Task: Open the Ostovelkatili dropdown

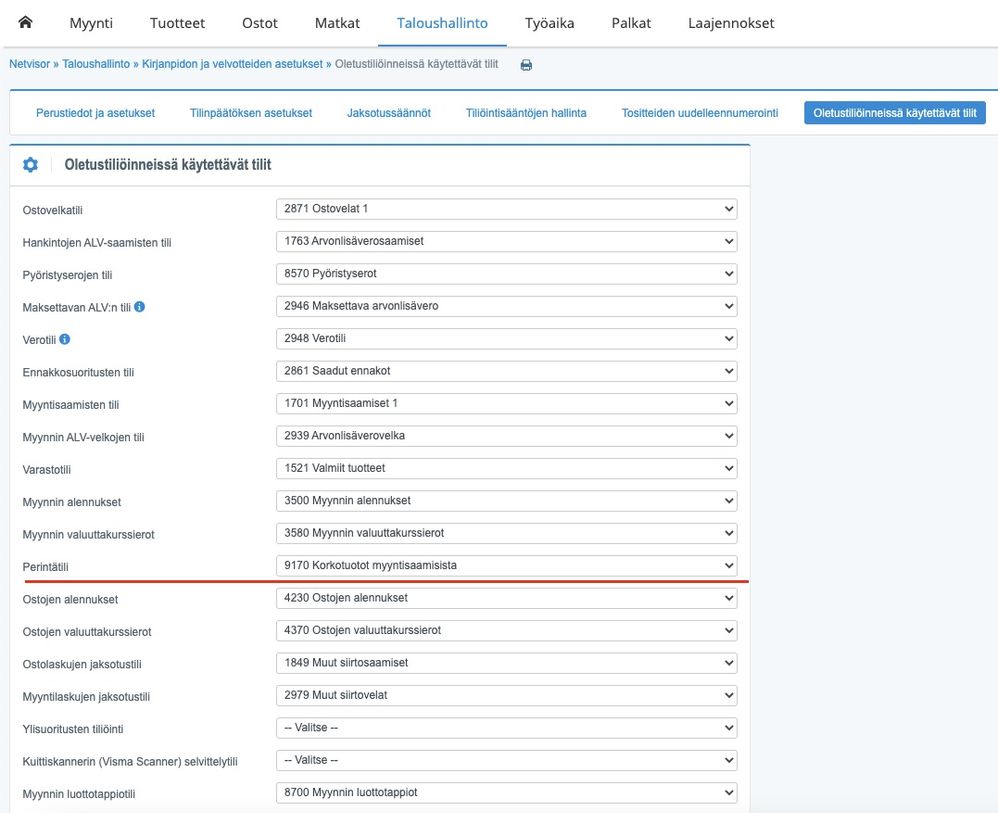Action: point(506,209)
